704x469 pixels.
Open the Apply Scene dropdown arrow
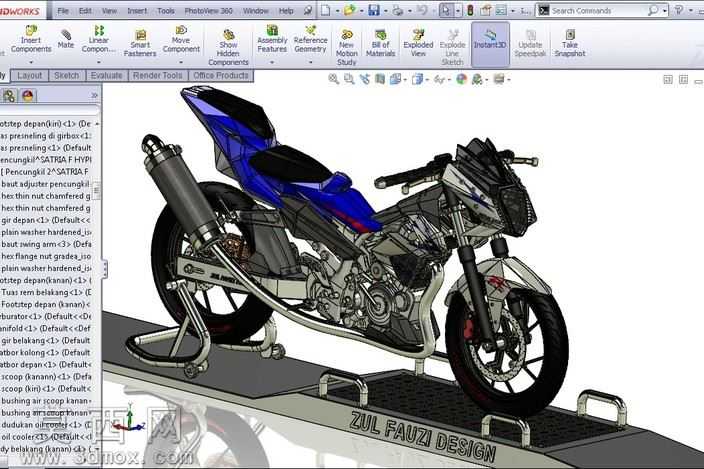pyautogui.click(x=487, y=80)
